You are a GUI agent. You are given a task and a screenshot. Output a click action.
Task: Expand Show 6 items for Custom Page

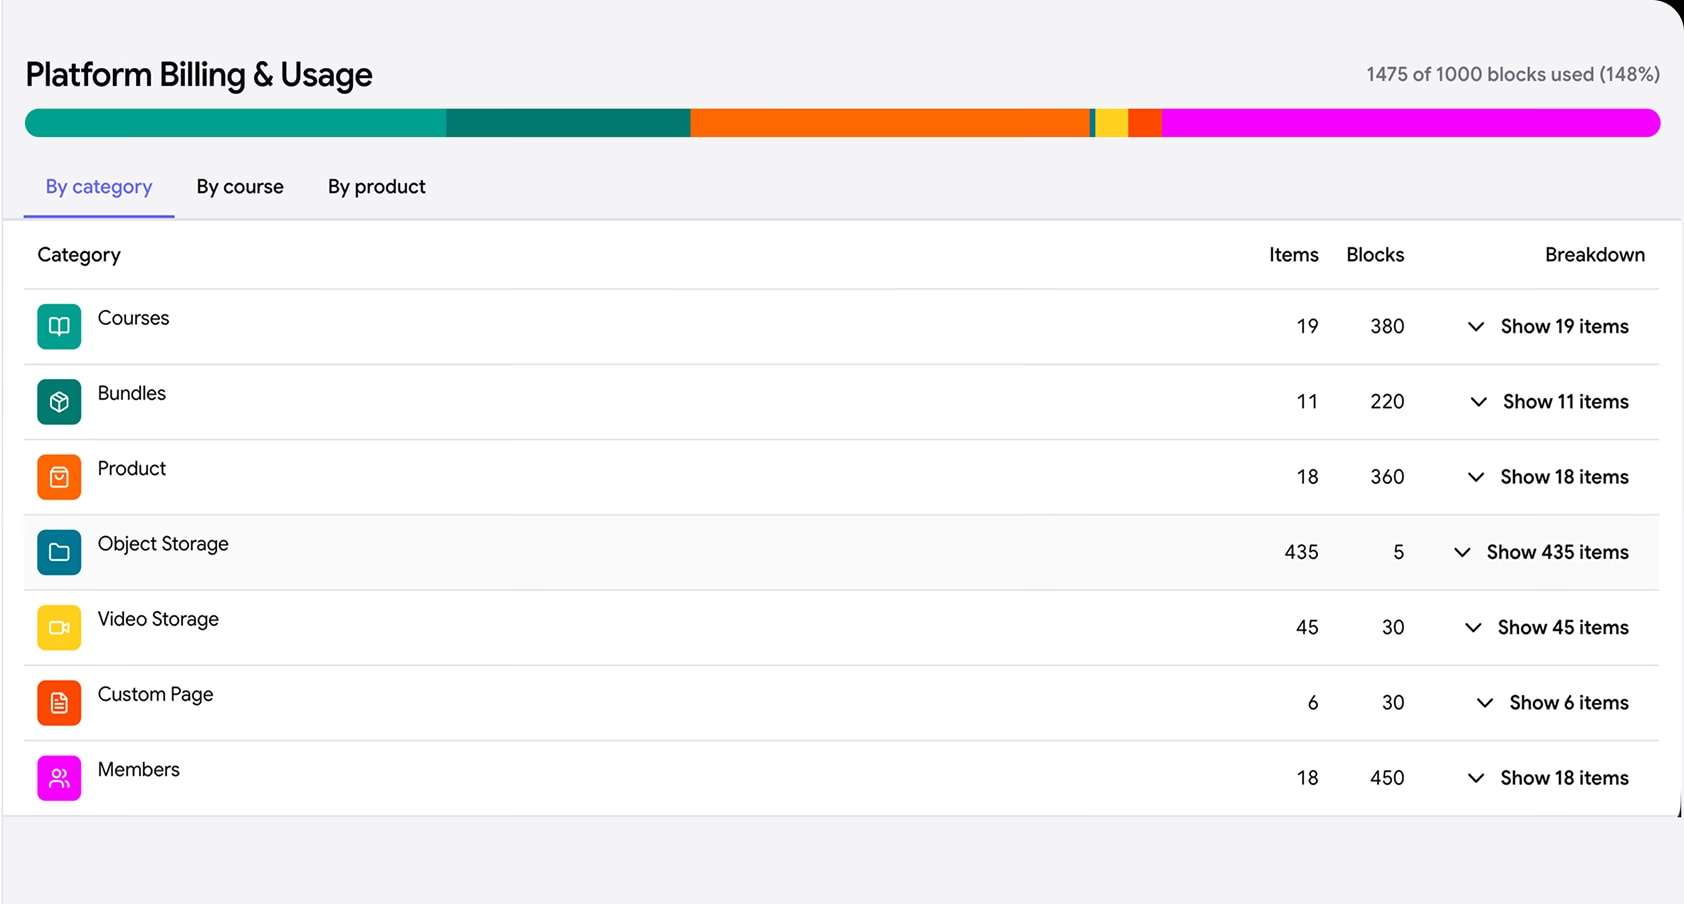[x=1553, y=702]
